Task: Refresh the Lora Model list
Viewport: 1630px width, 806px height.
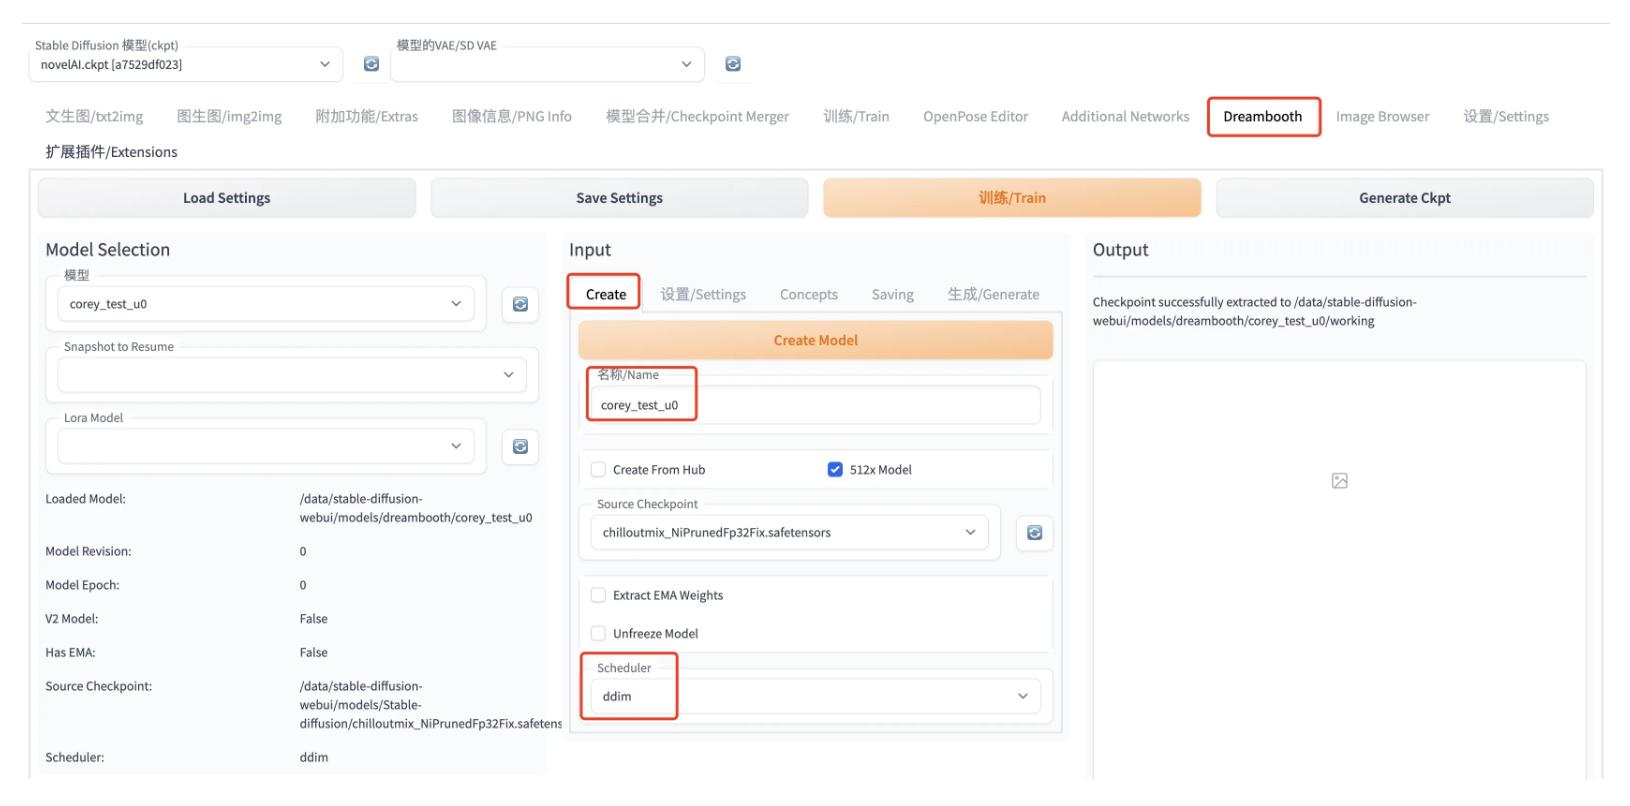Action: tap(520, 446)
